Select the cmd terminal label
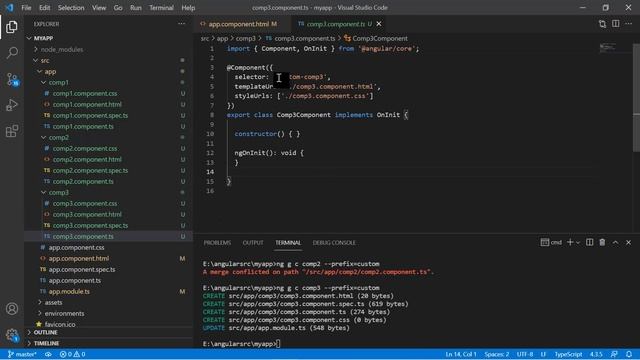Screen dimensions: 640x360 click(551, 242)
